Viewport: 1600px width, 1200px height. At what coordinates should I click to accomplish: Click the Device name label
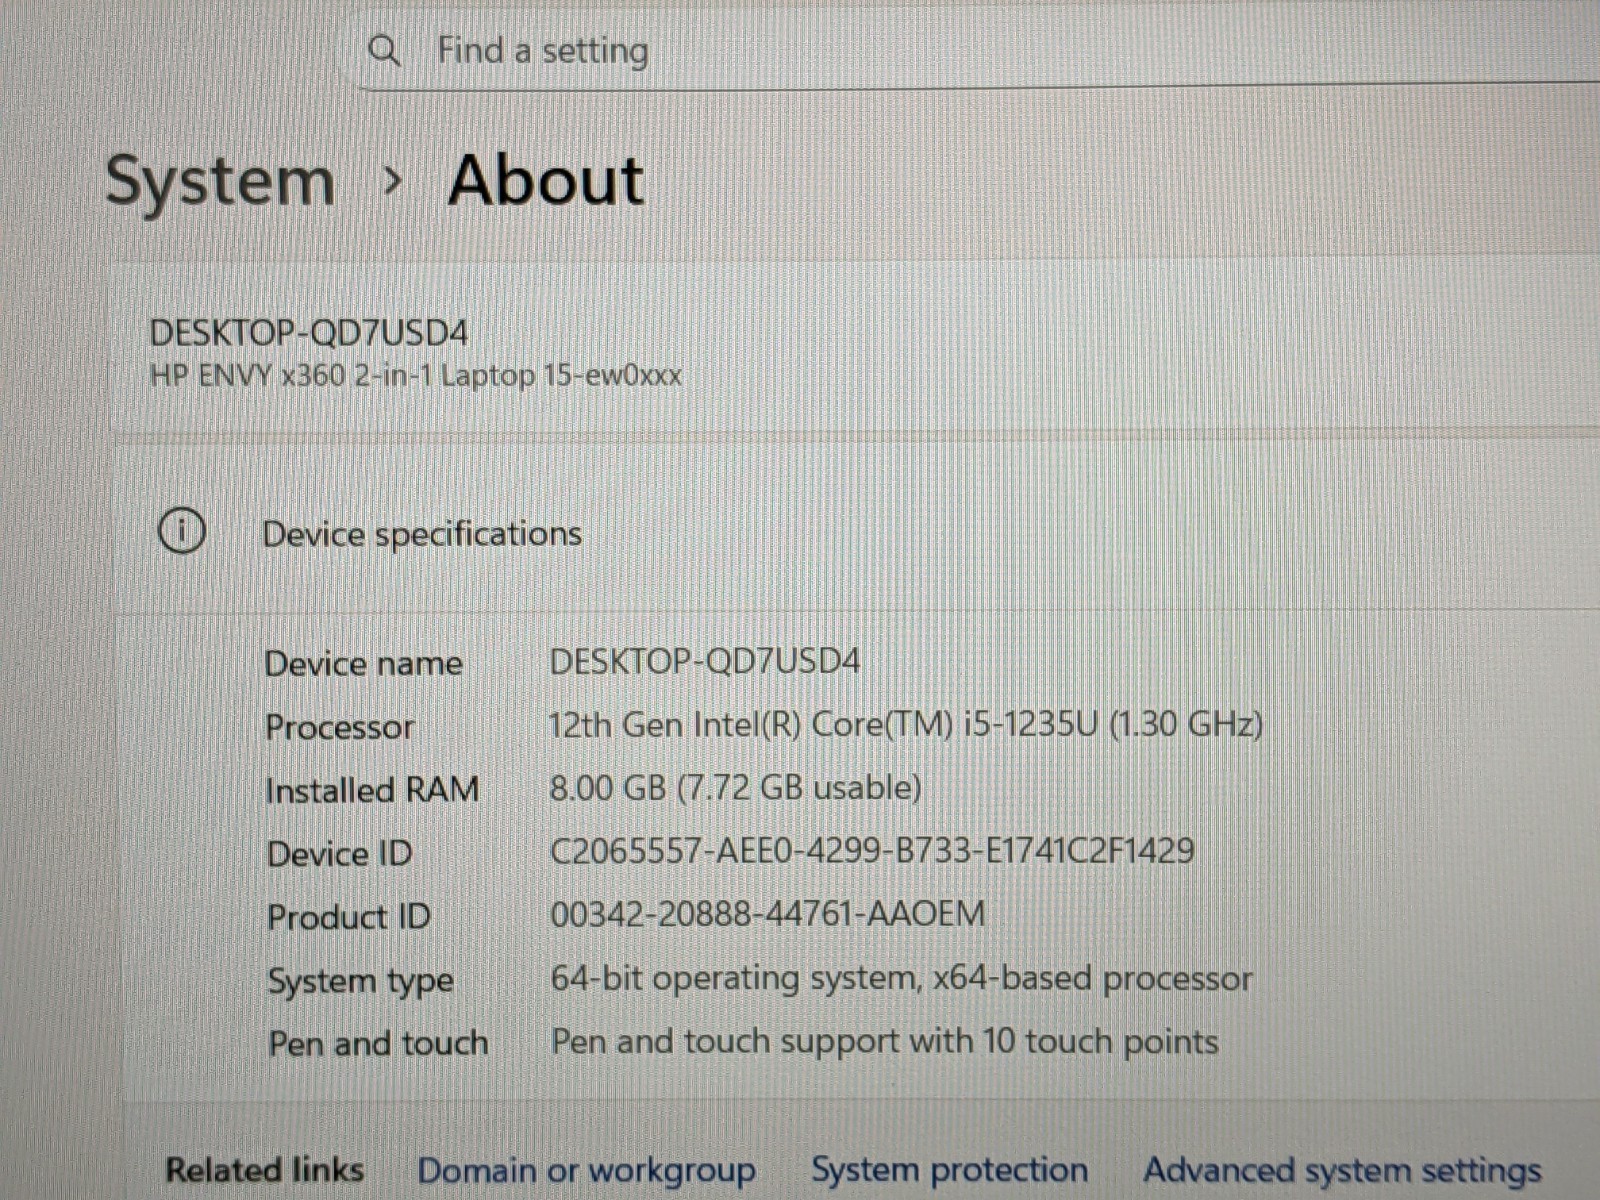click(x=364, y=663)
